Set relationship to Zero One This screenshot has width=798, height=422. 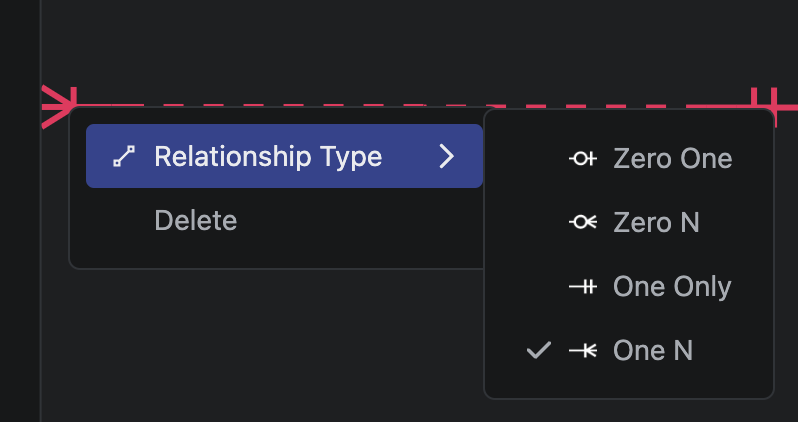click(x=672, y=159)
